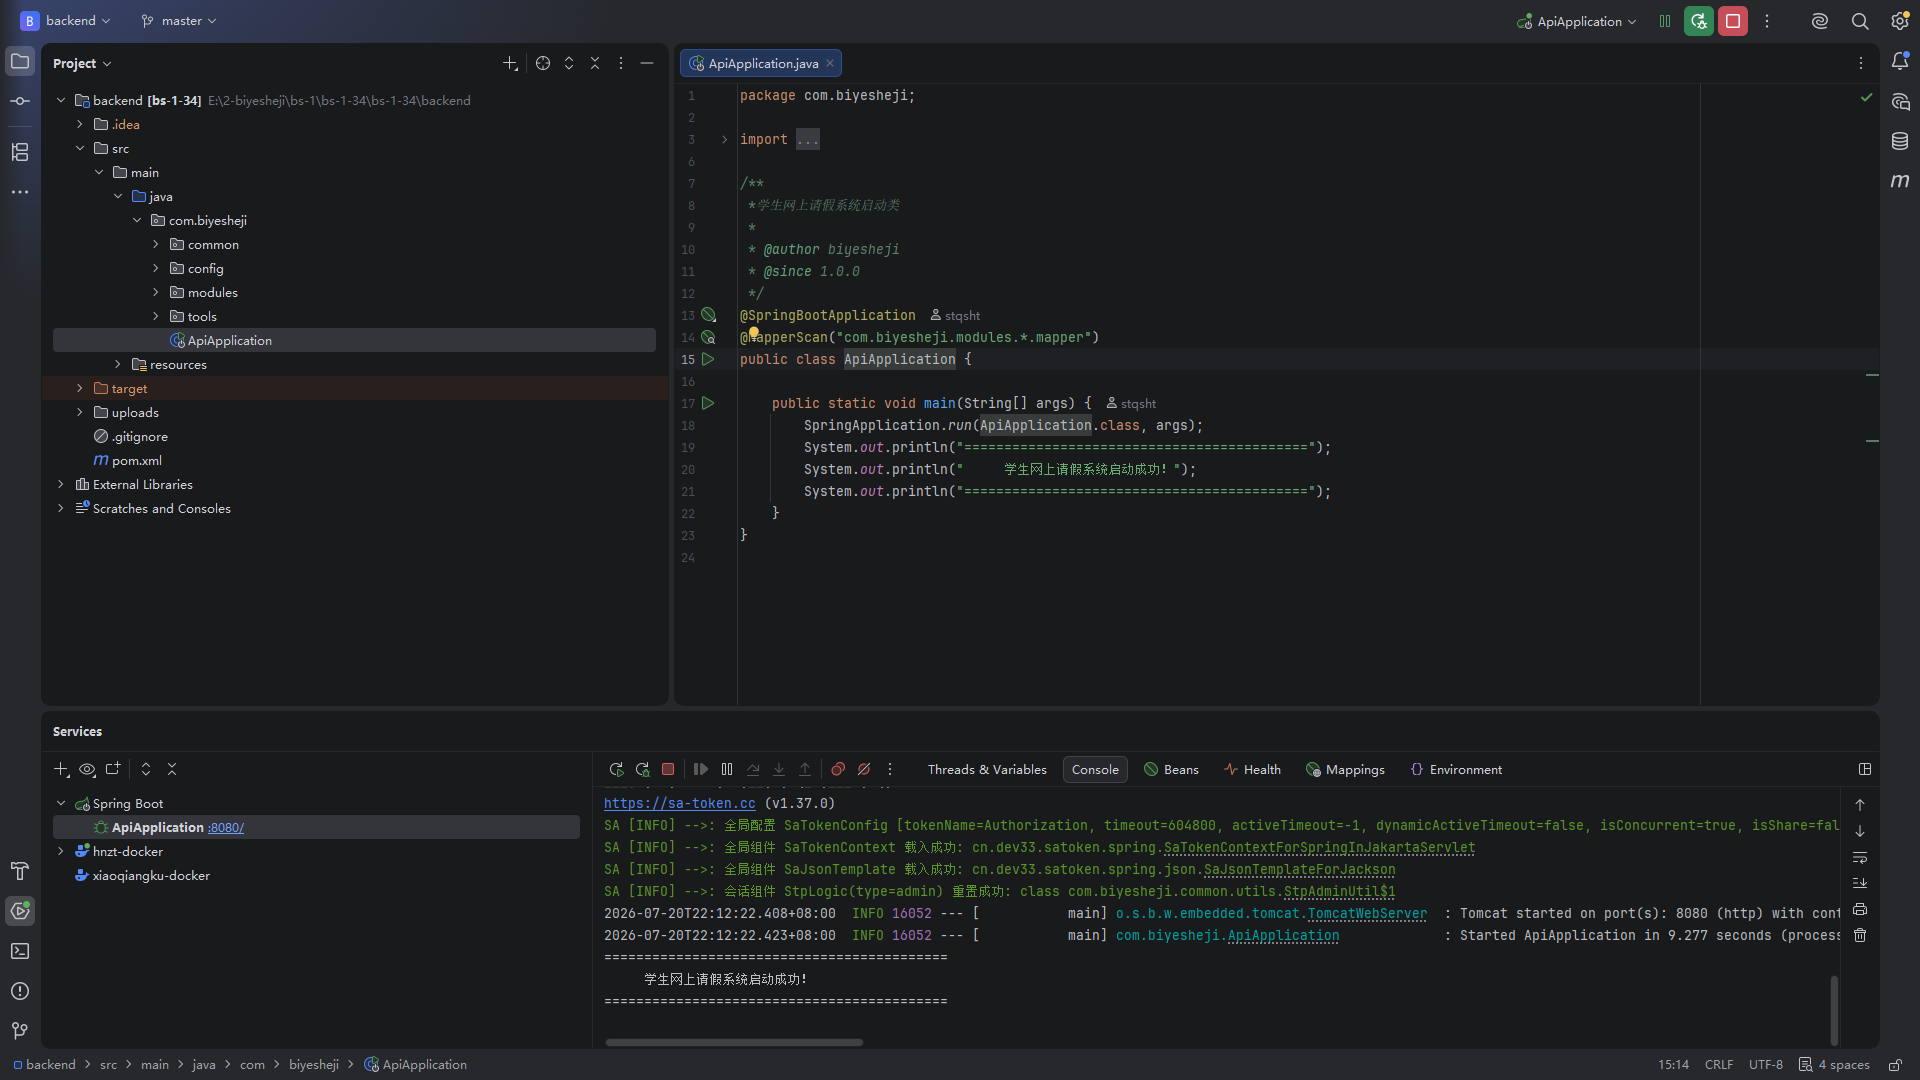Open the Terminal tool window
Screen dimensions: 1920x1080
[20, 951]
